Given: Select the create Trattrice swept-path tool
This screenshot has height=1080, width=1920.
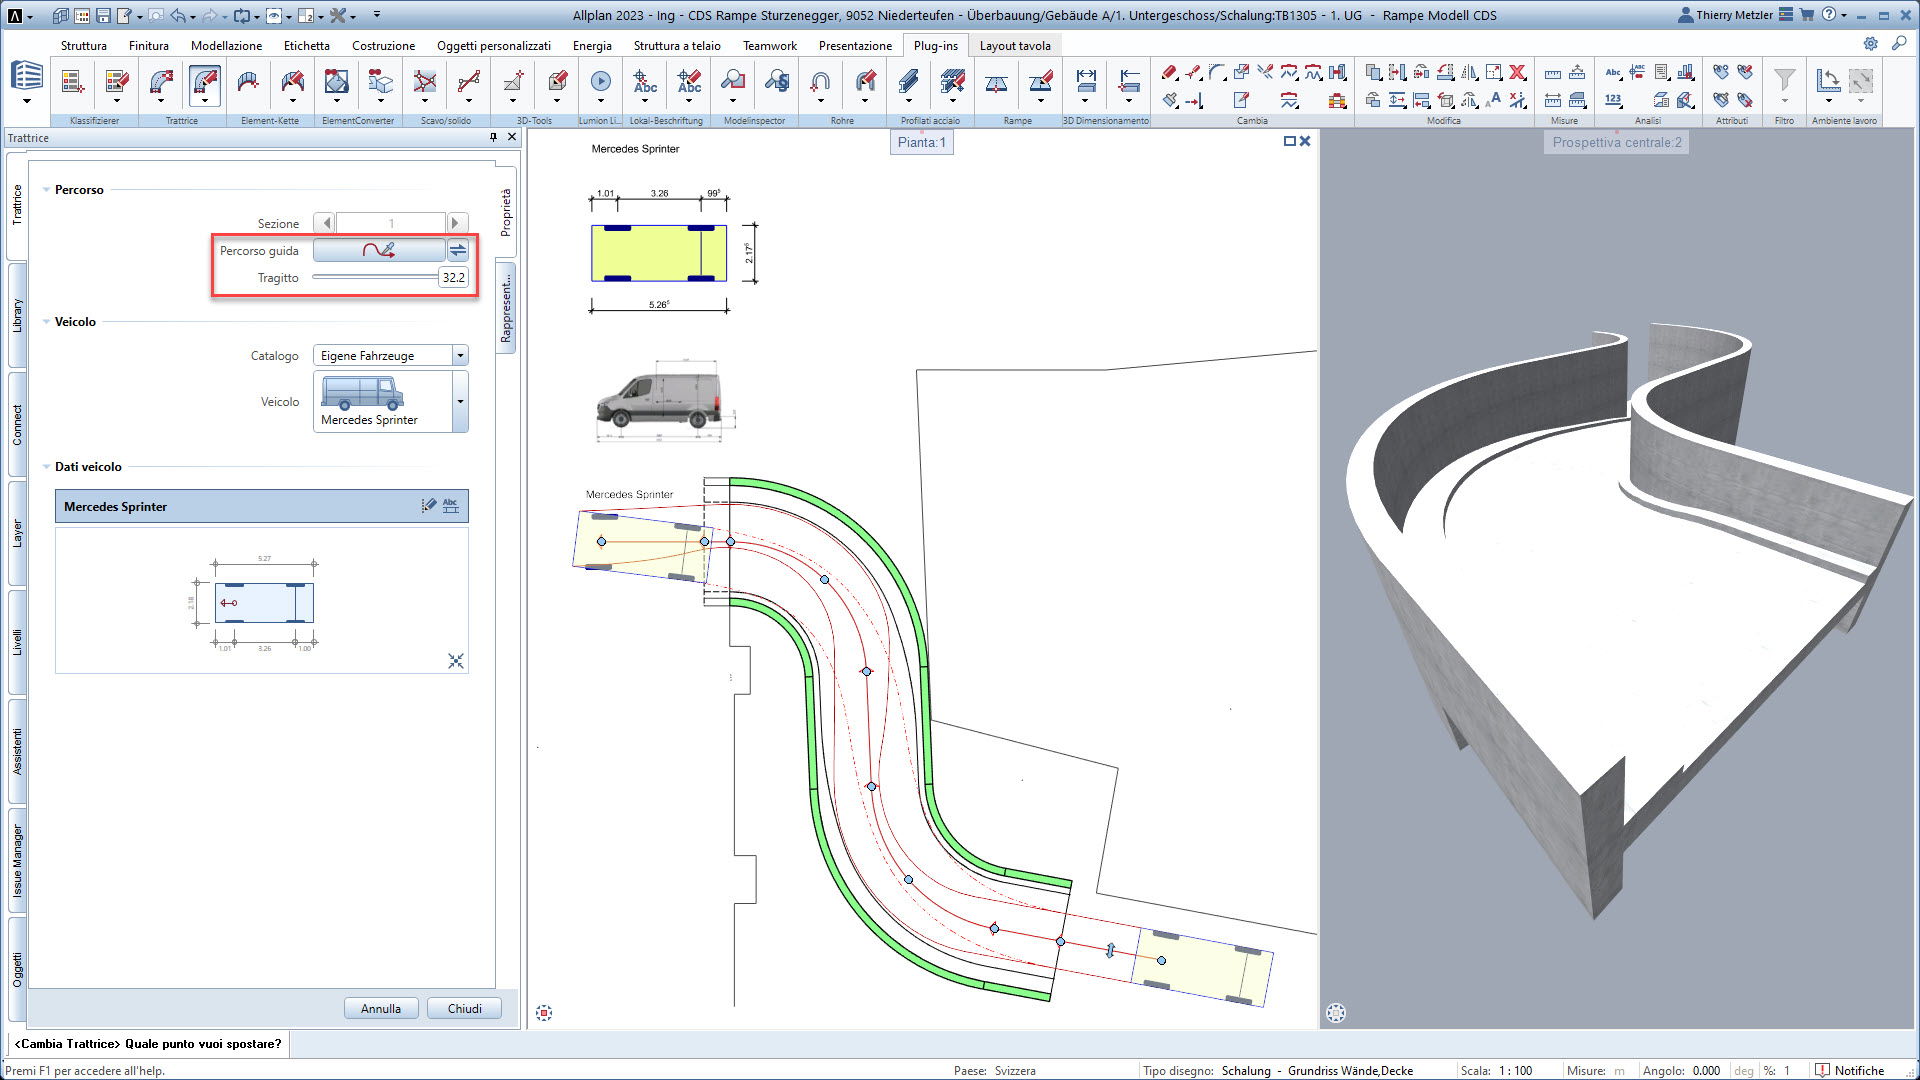Looking at the screenshot, I should (x=161, y=81).
